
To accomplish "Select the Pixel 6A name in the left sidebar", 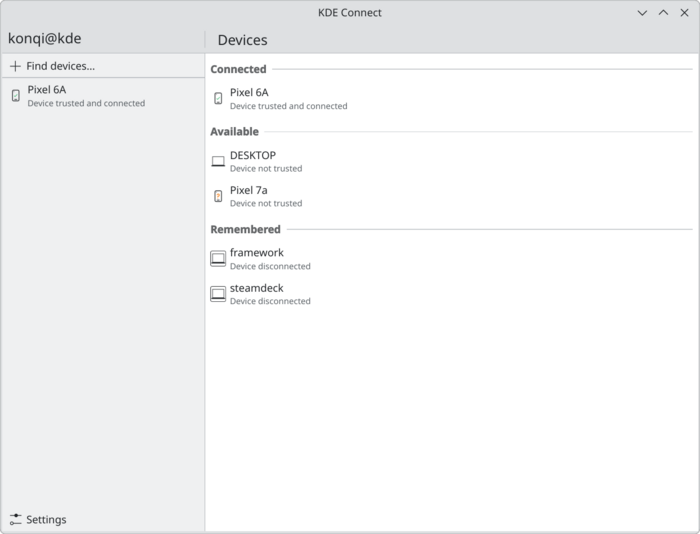I will [47, 89].
